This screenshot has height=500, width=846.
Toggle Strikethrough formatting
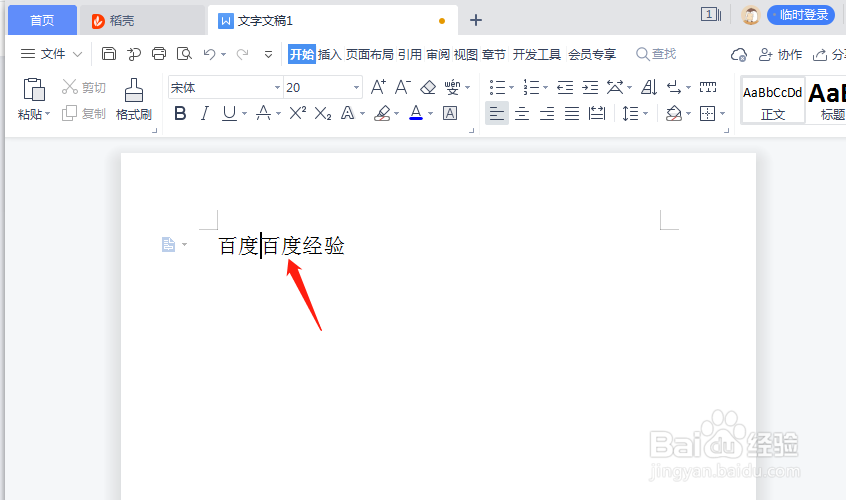click(263, 113)
